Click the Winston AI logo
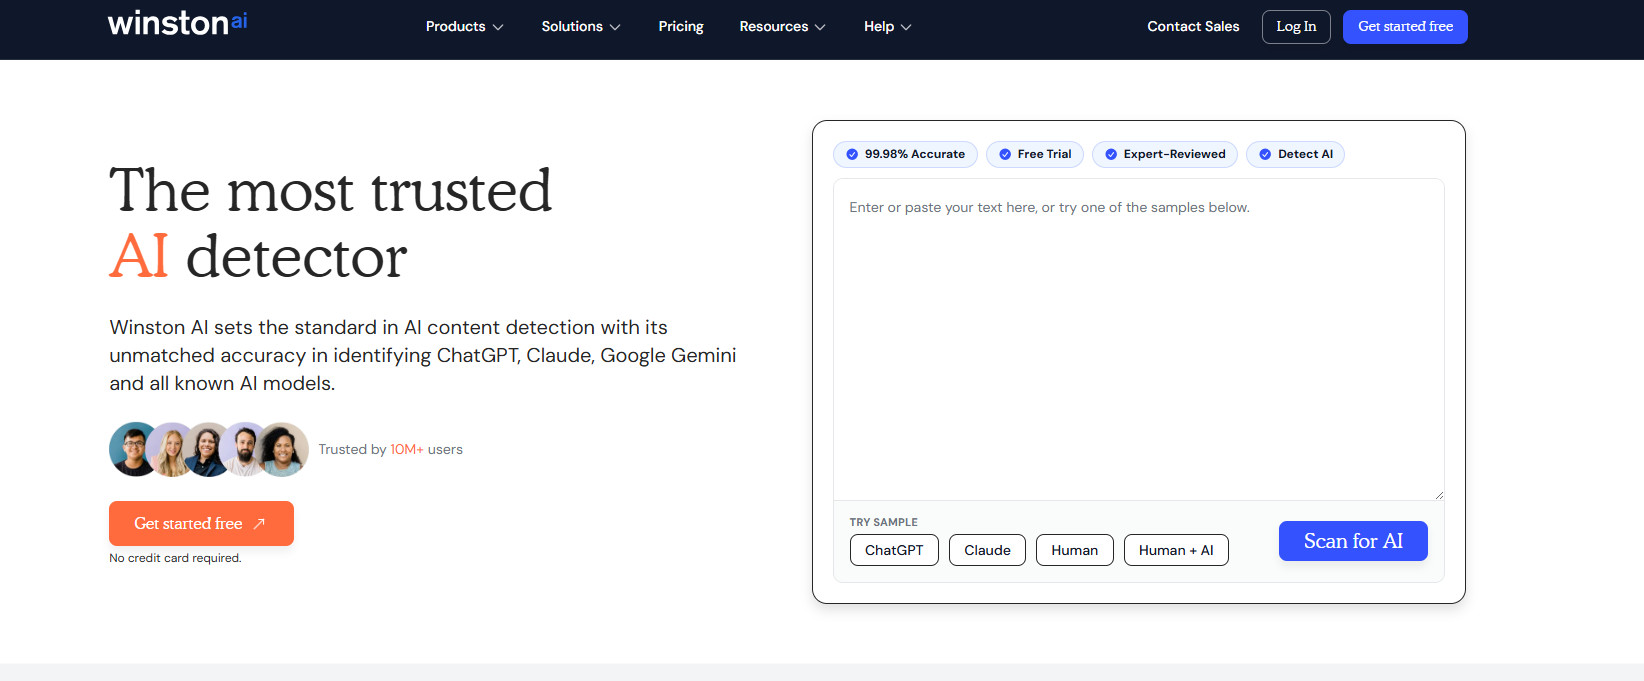The height and width of the screenshot is (681, 1644). pos(177,22)
